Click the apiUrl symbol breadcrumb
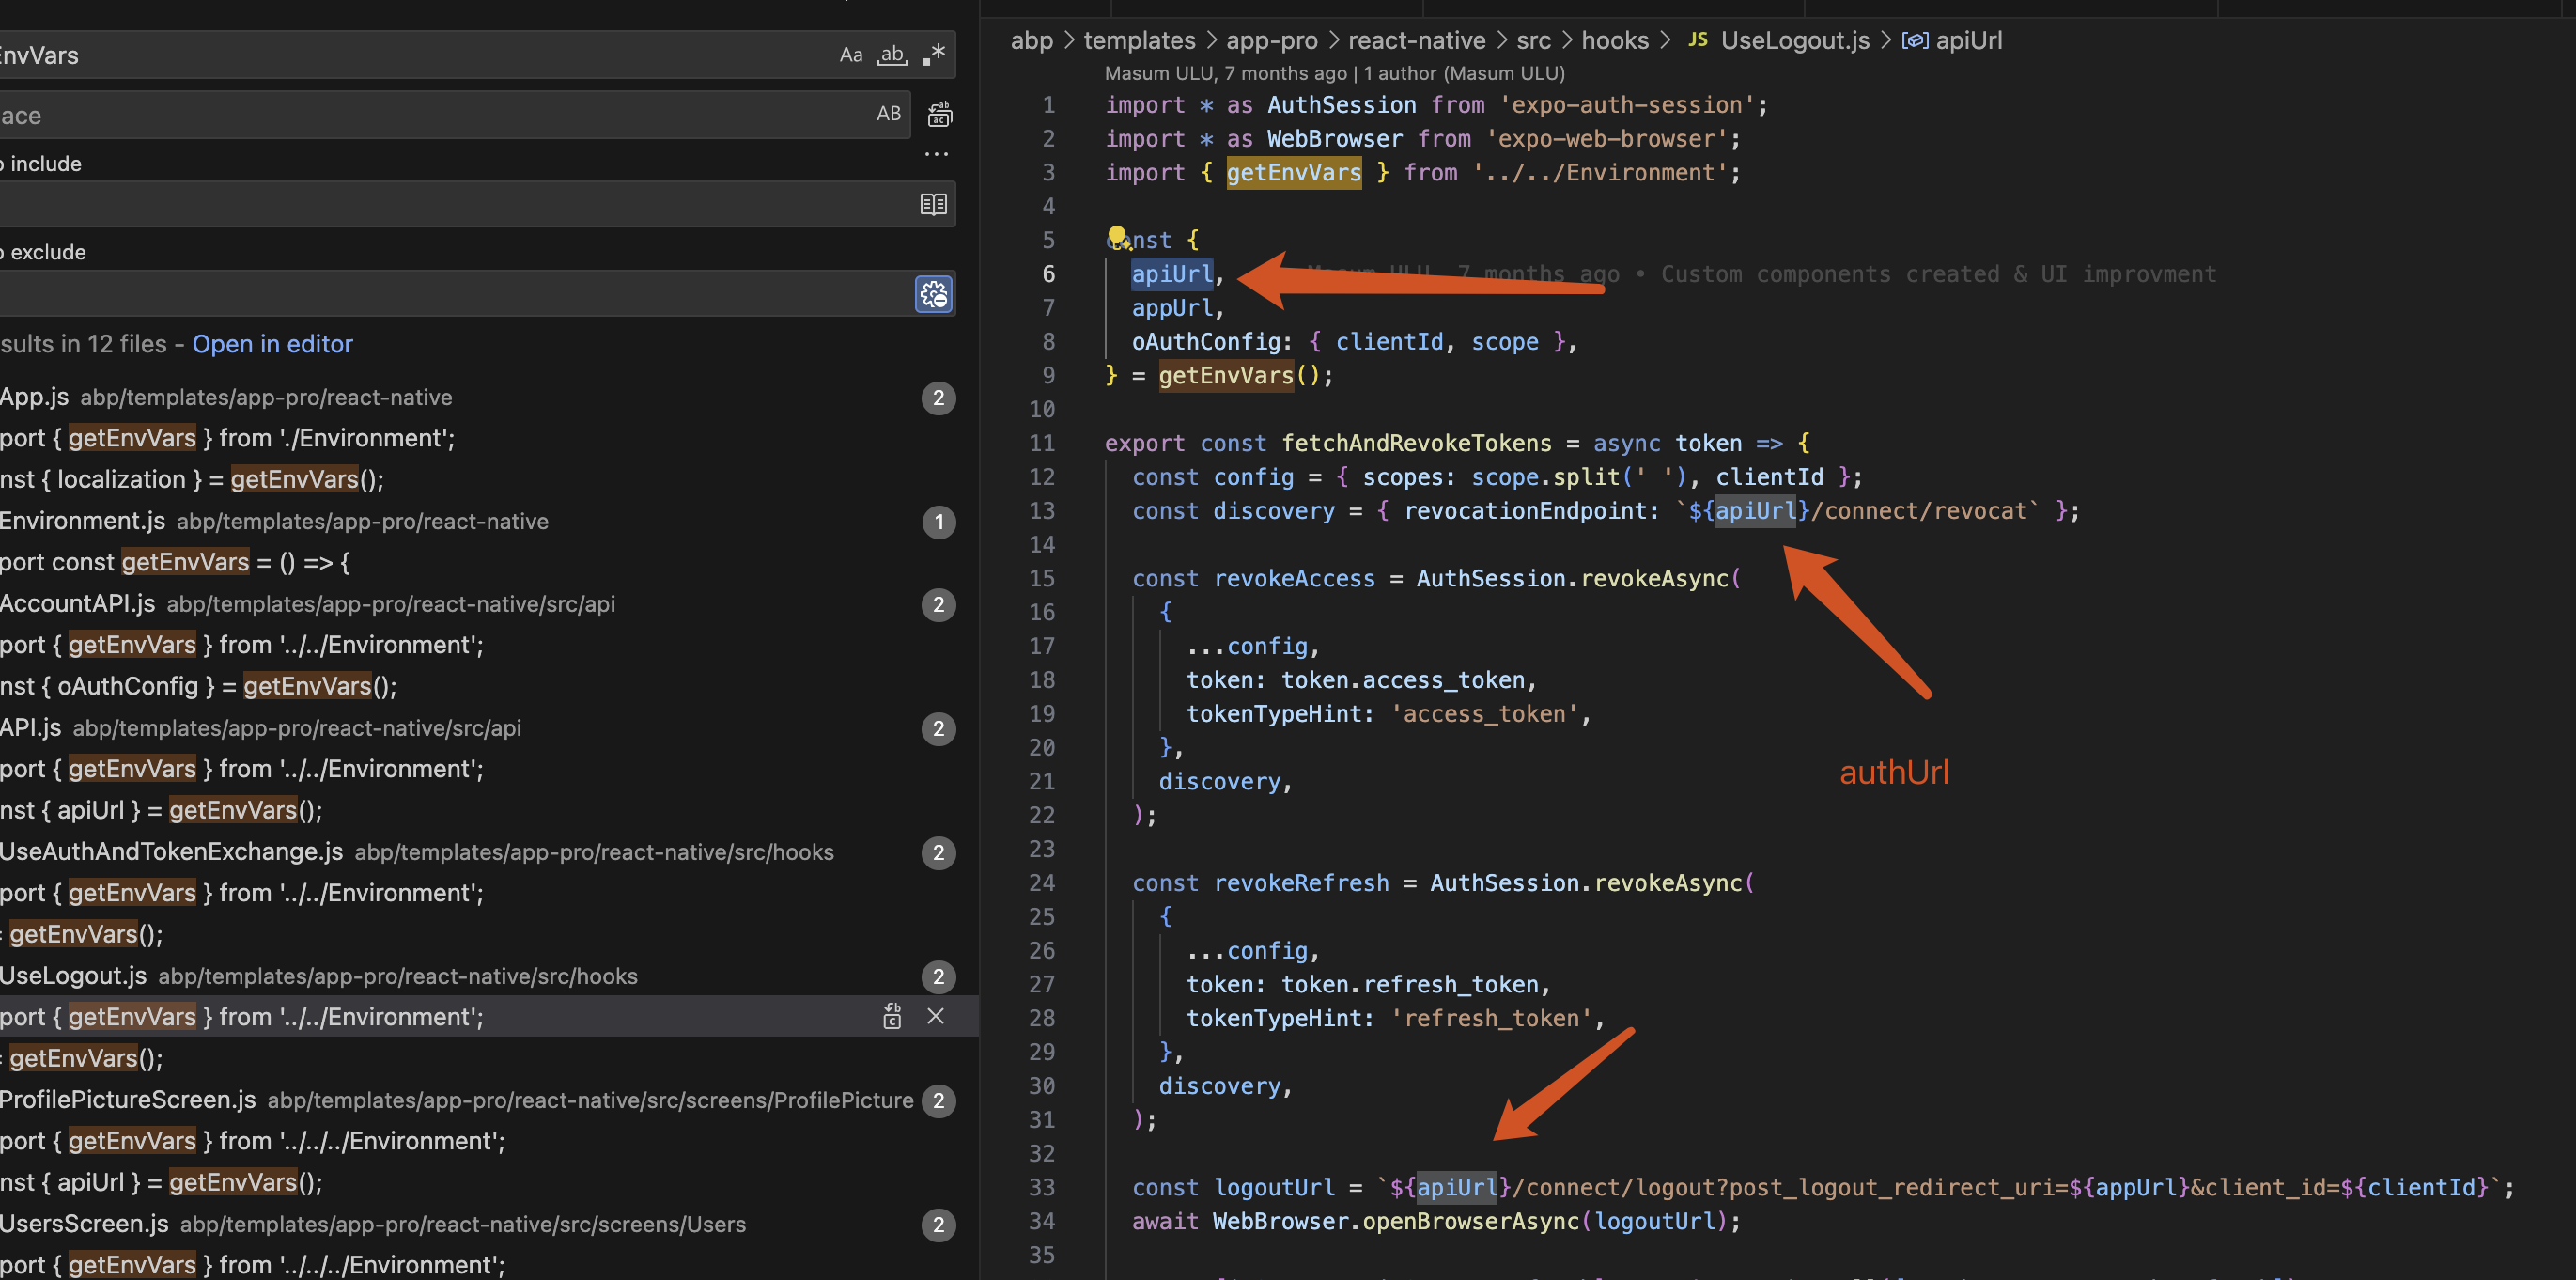This screenshot has height=1280, width=2576. 1967,41
